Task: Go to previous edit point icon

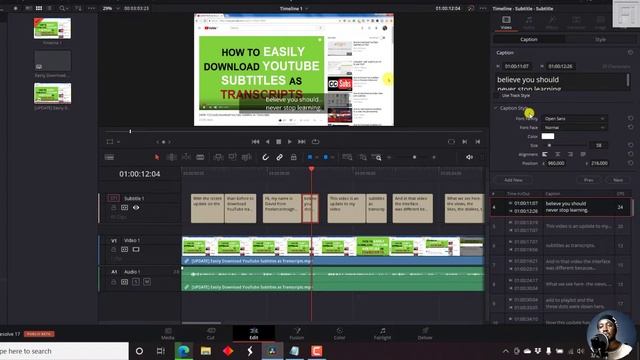Action: pyautogui.click(x=477, y=142)
